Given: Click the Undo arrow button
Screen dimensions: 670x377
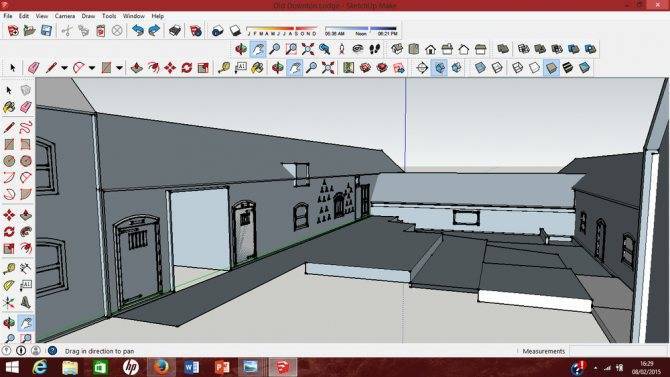Looking at the screenshot, I should 137,31.
